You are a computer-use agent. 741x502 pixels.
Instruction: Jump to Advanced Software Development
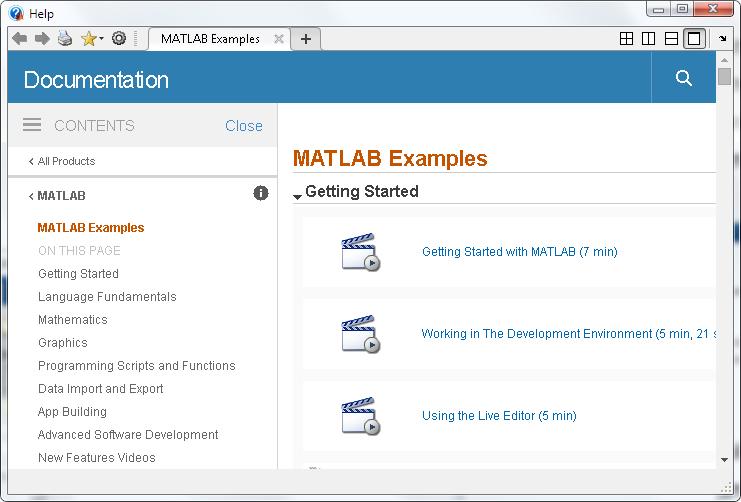click(128, 434)
